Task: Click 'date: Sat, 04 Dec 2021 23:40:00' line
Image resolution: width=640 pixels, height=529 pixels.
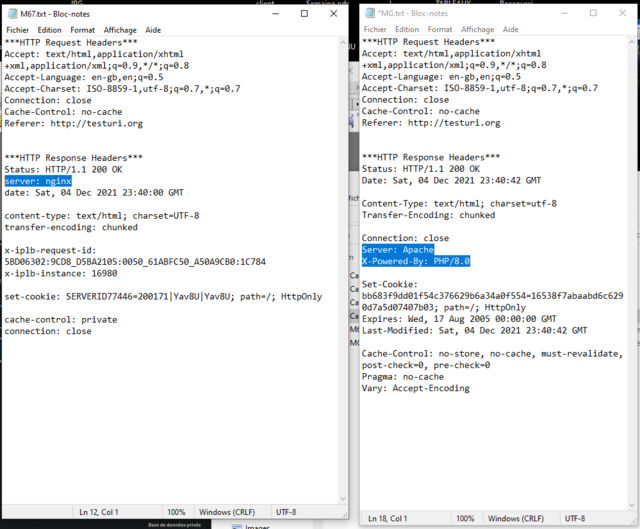Action: (x=94, y=192)
